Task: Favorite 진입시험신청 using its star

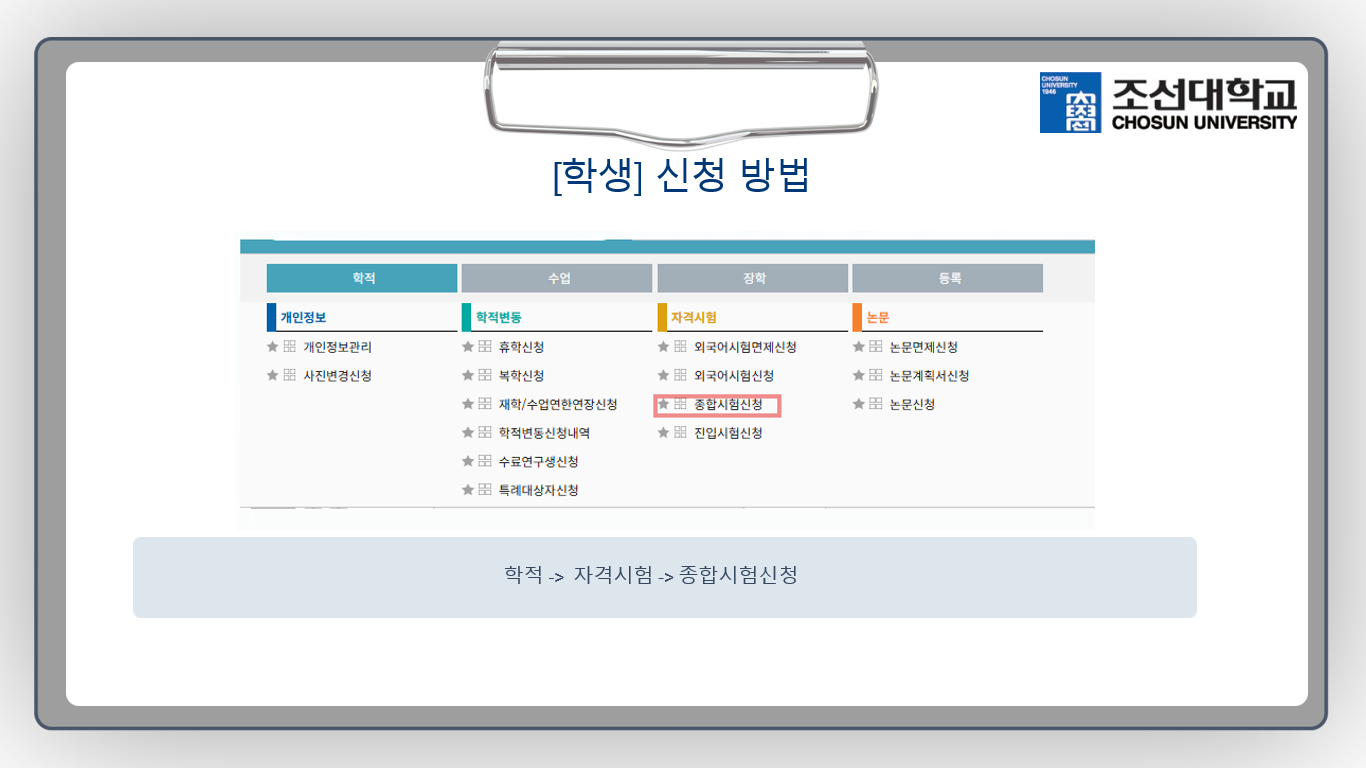Action: (x=663, y=433)
